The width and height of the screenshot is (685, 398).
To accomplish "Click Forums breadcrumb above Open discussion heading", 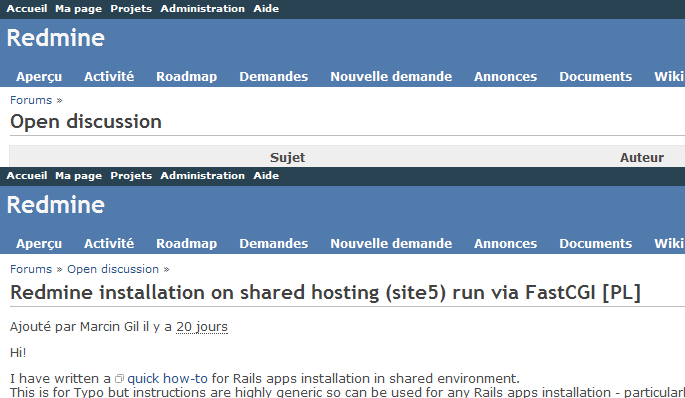I will [x=31, y=100].
